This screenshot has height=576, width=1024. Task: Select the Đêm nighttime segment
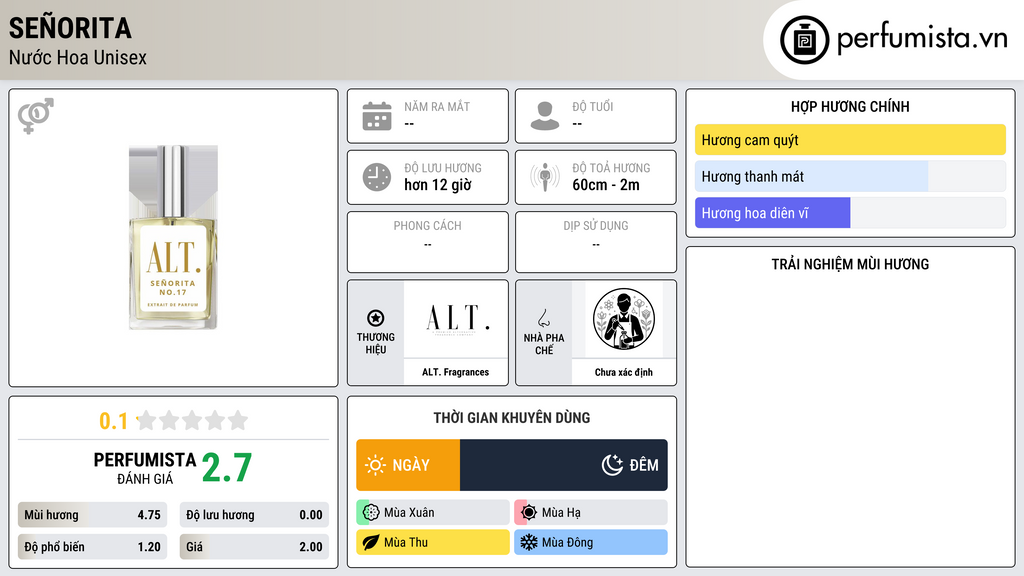point(564,465)
